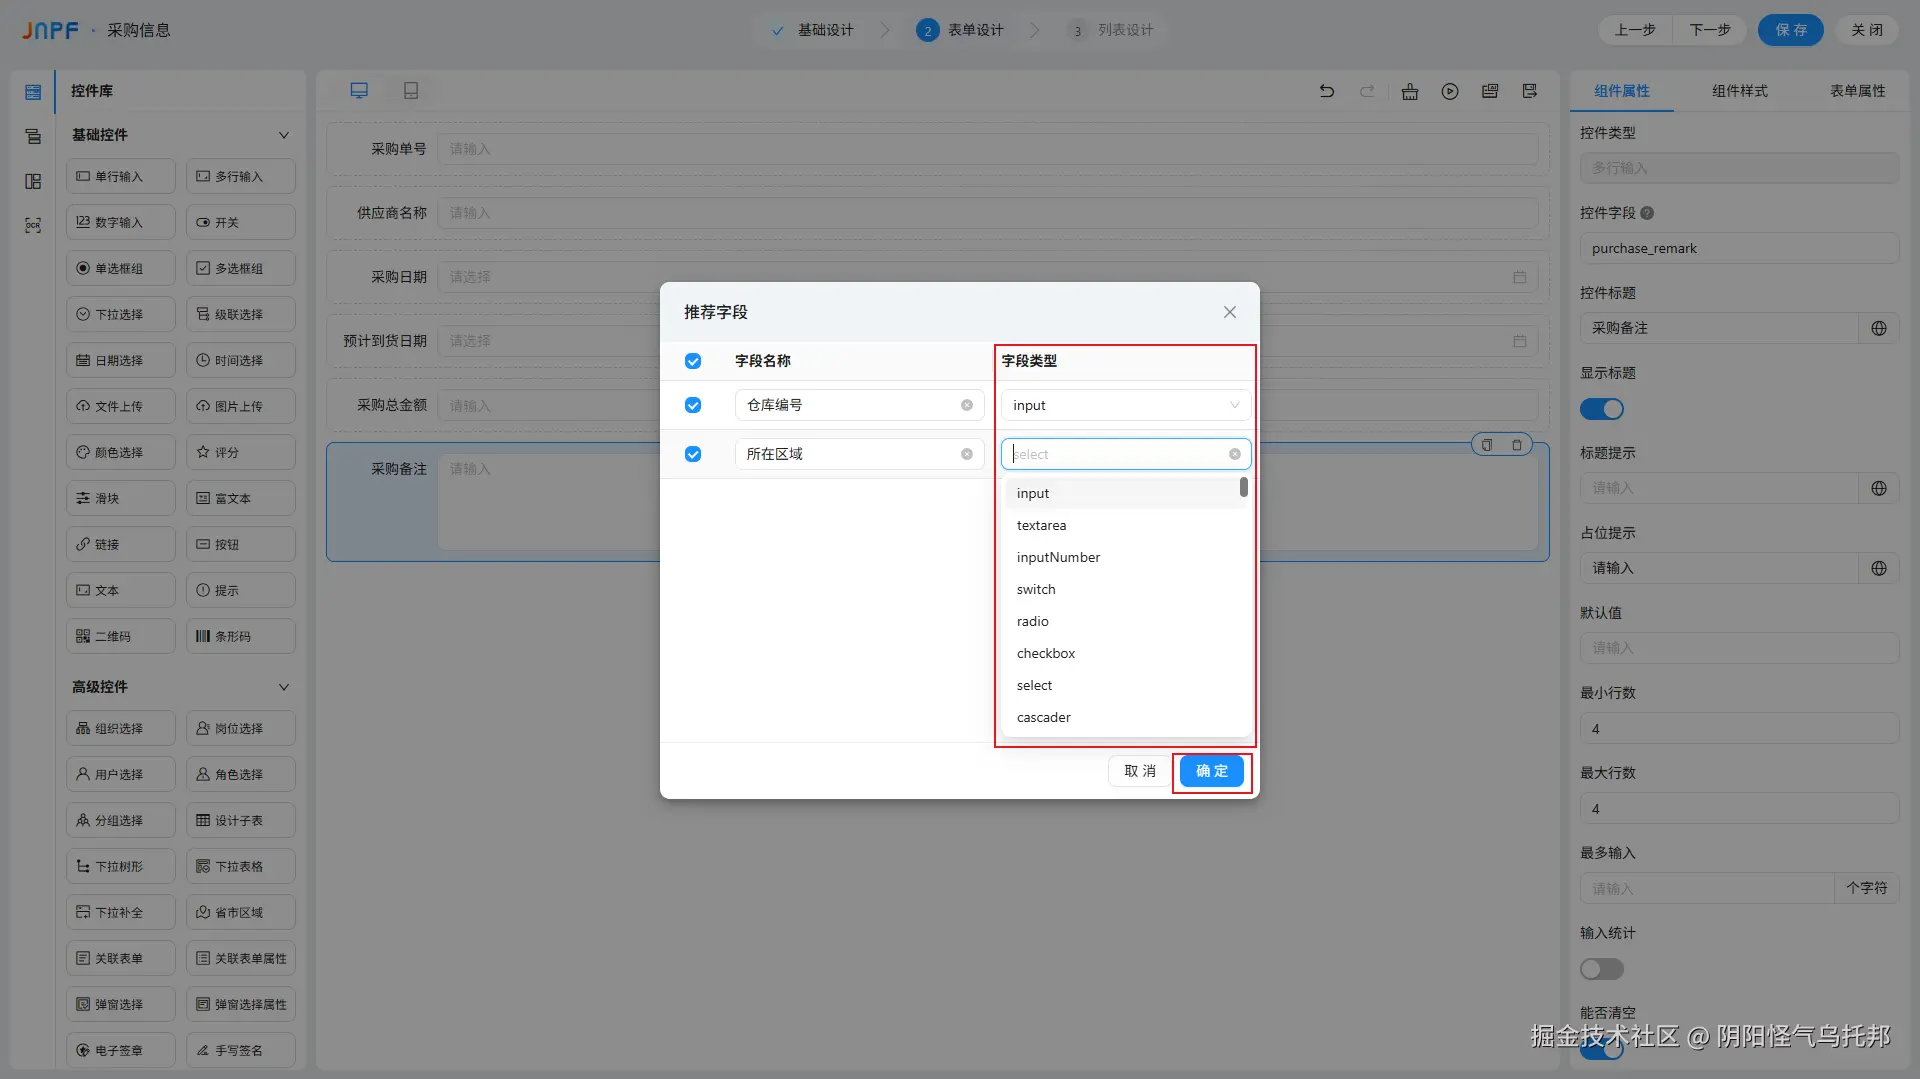Clear the 仓库编号 field name

tap(967, 405)
